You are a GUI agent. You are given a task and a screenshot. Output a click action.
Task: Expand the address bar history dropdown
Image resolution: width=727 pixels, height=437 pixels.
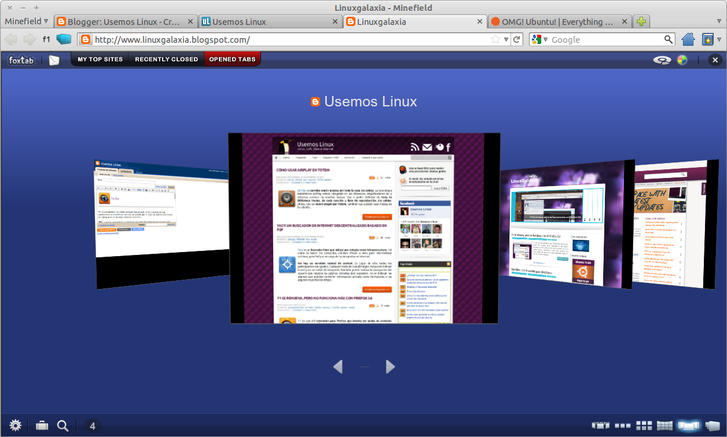click(506, 40)
